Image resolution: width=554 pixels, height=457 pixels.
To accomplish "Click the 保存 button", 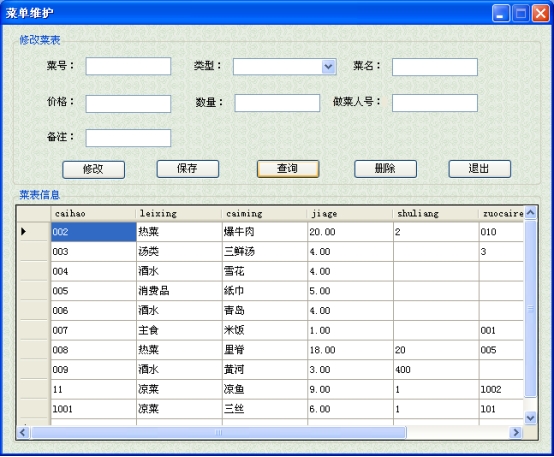I will (x=188, y=169).
